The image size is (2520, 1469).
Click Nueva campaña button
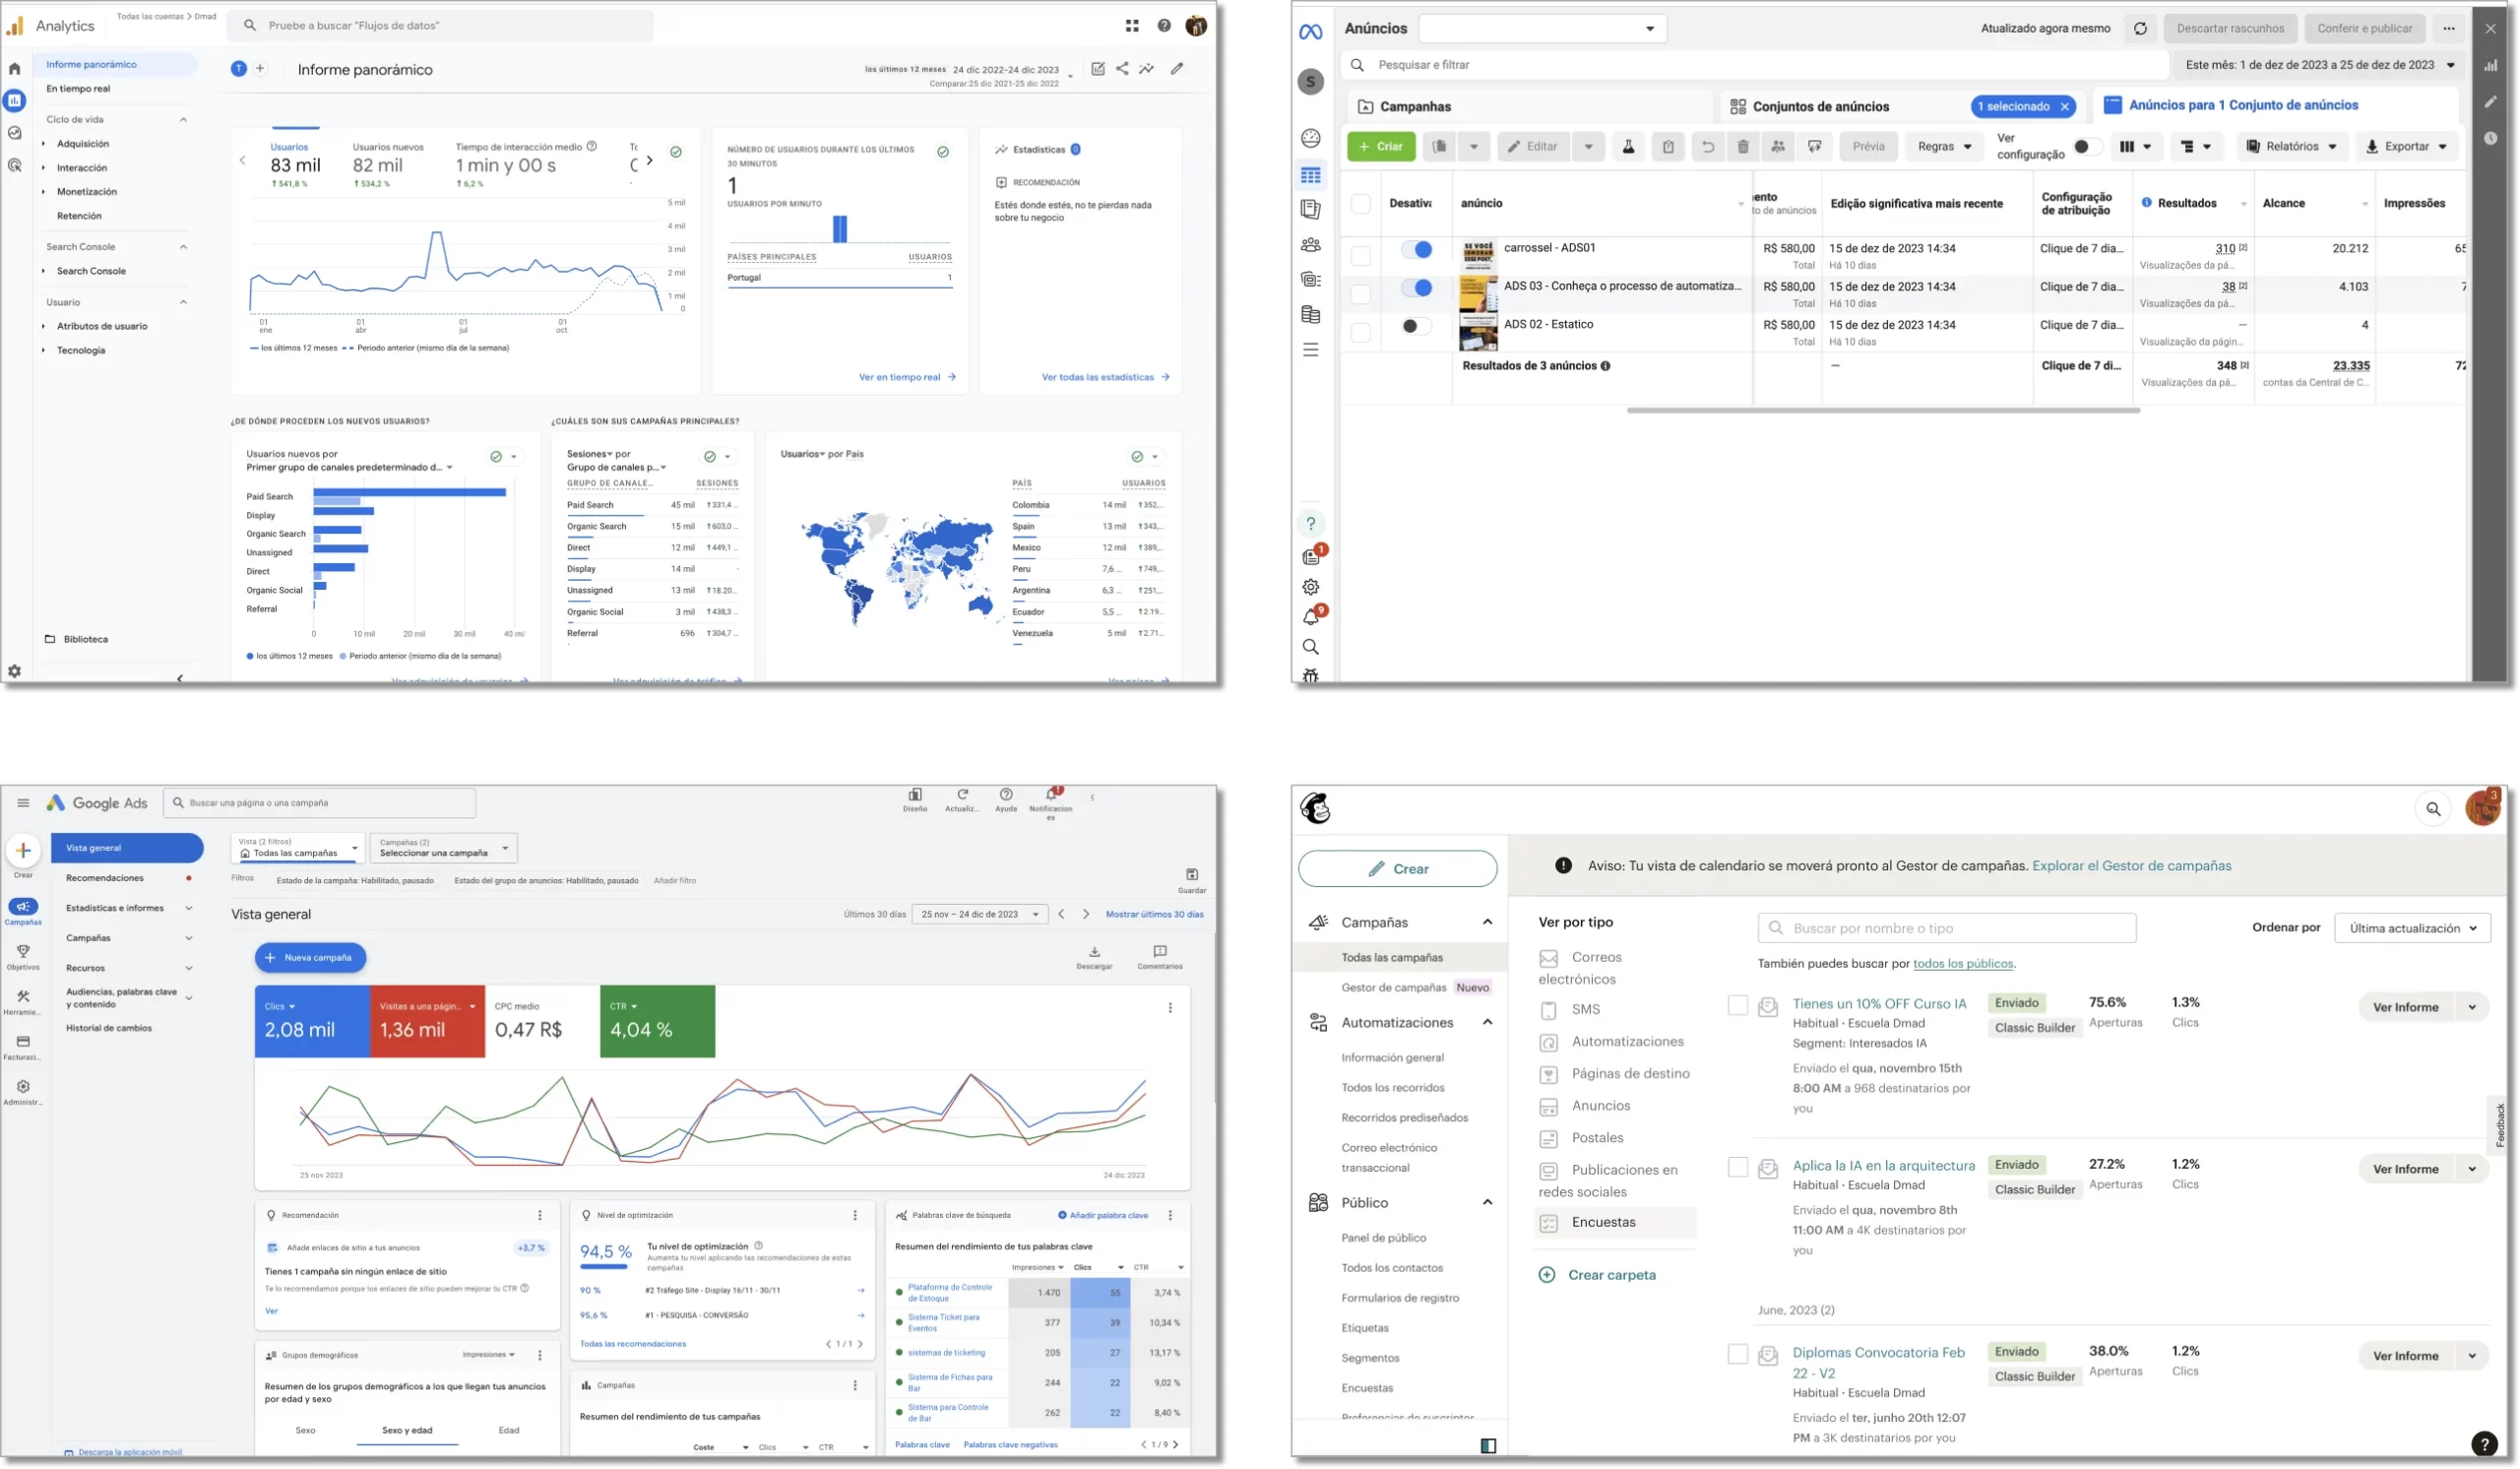click(x=310, y=958)
